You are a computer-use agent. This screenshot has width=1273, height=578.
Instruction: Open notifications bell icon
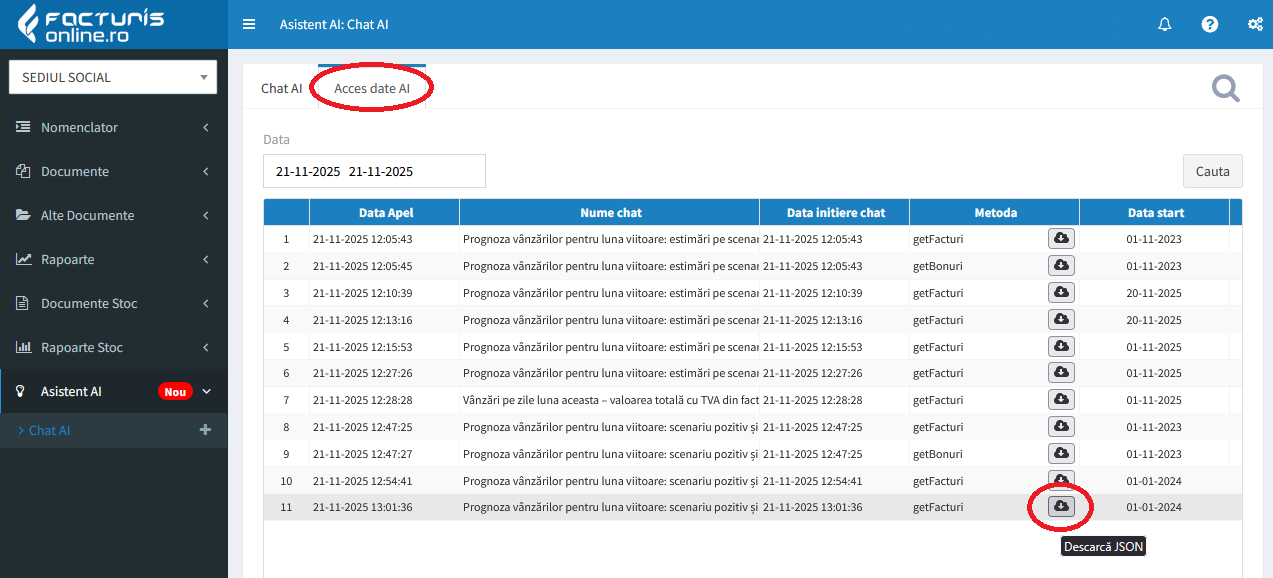tap(1164, 24)
